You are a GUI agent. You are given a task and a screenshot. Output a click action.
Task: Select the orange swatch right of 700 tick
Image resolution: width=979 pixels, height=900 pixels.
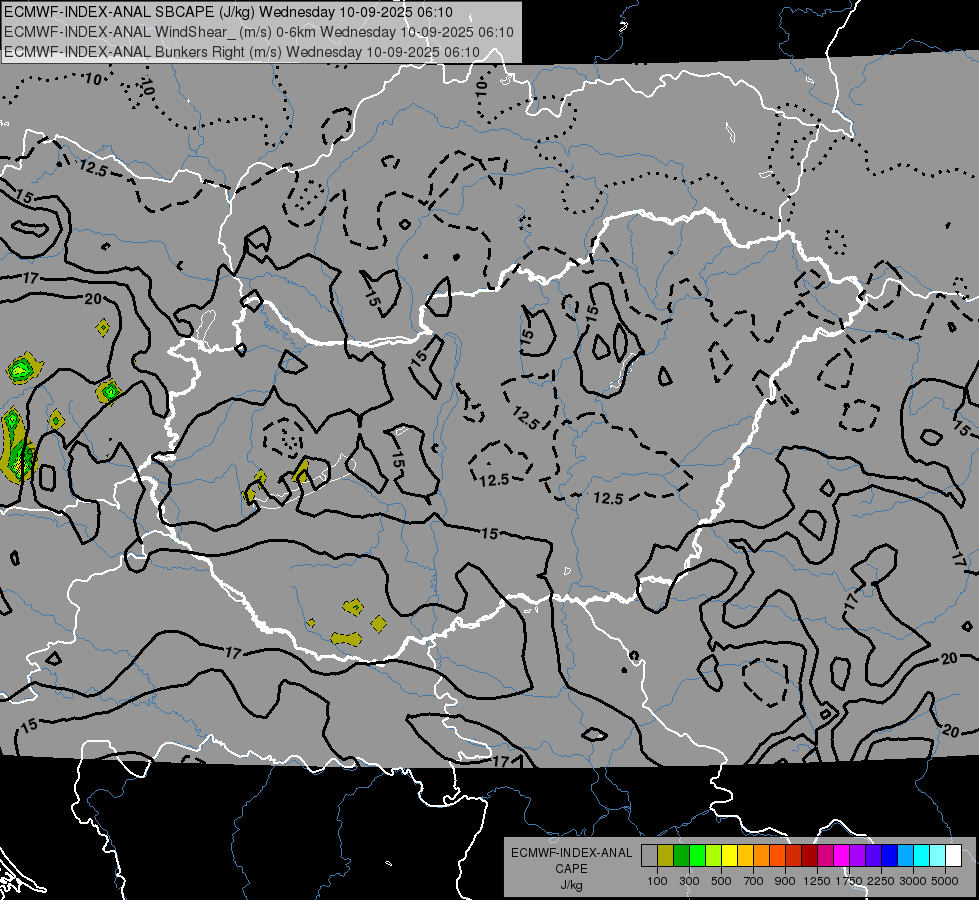(761, 856)
